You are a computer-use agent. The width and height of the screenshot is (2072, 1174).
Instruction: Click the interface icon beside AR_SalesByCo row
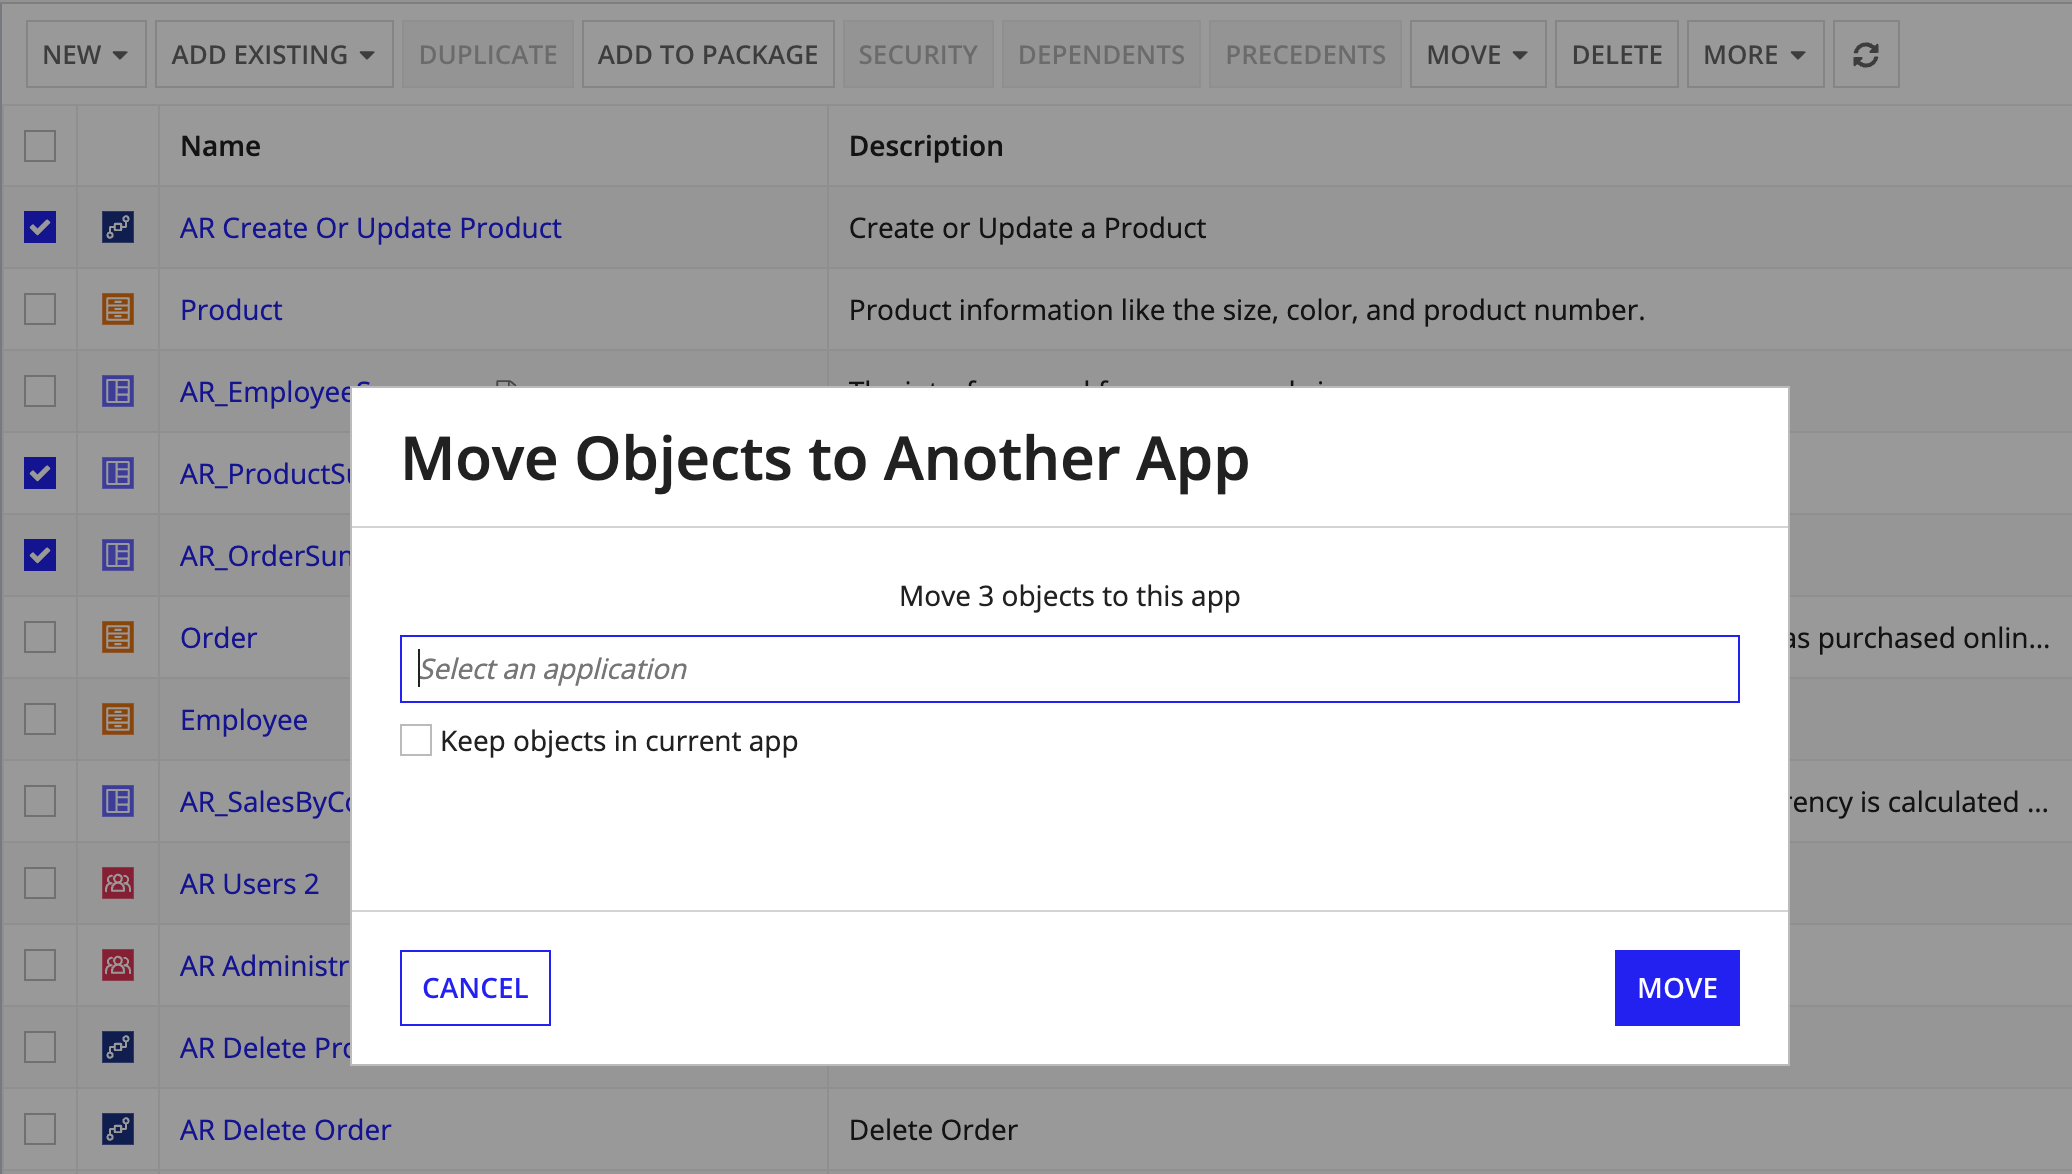pyautogui.click(x=118, y=802)
